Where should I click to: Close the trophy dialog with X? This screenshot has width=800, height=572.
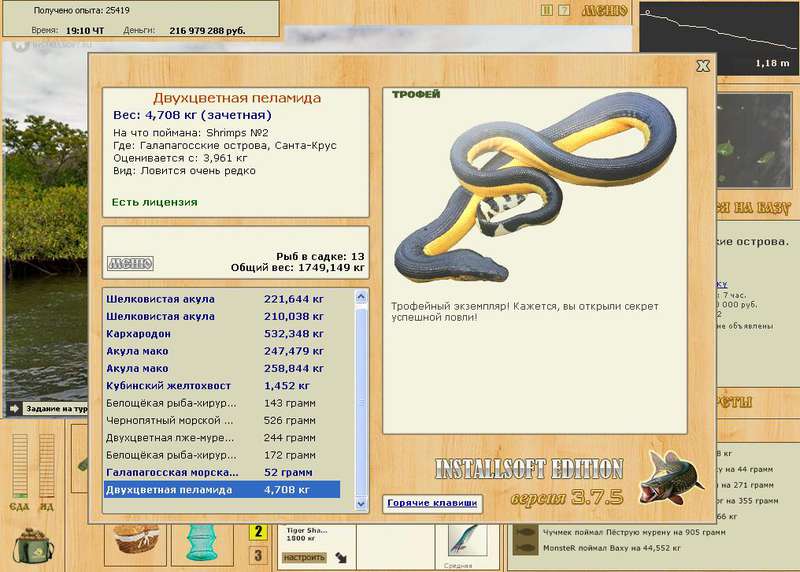pos(703,66)
